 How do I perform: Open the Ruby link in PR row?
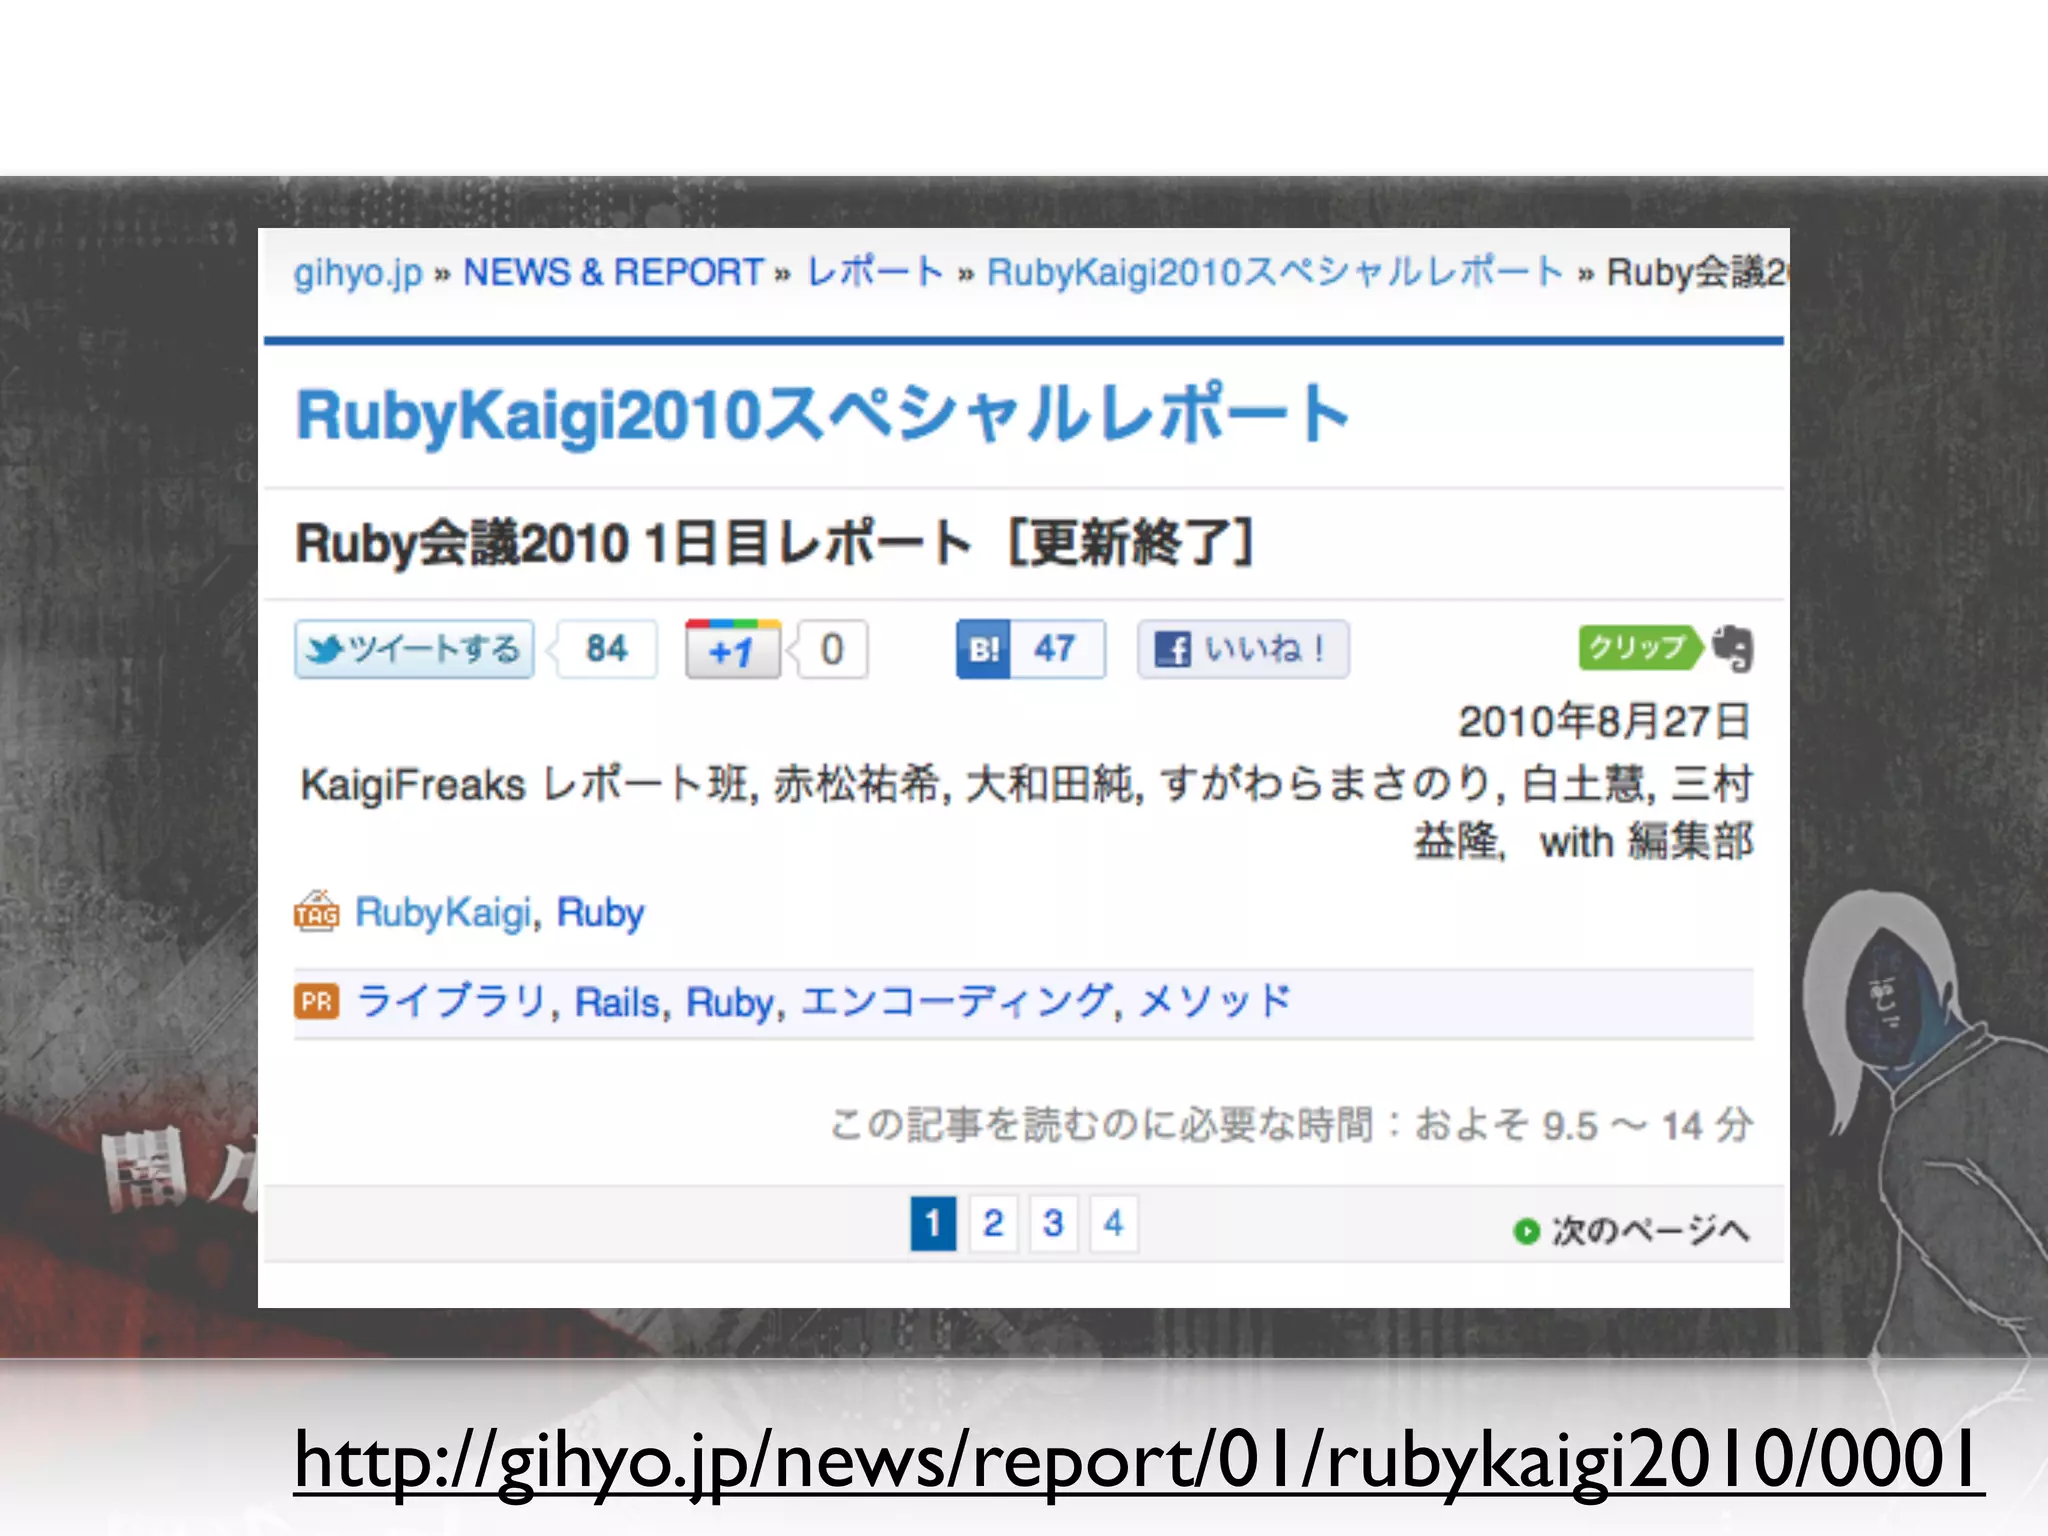point(729,1002)
